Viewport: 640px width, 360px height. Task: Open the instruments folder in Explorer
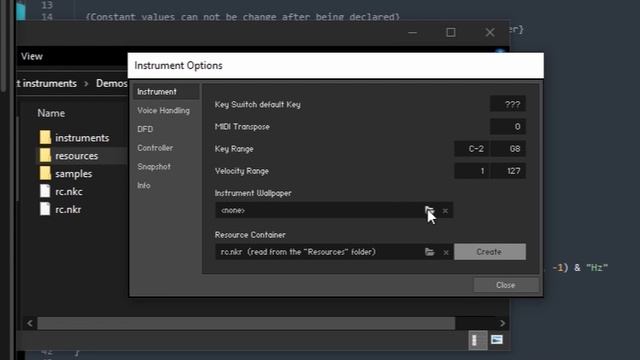[x=82, y=138]
